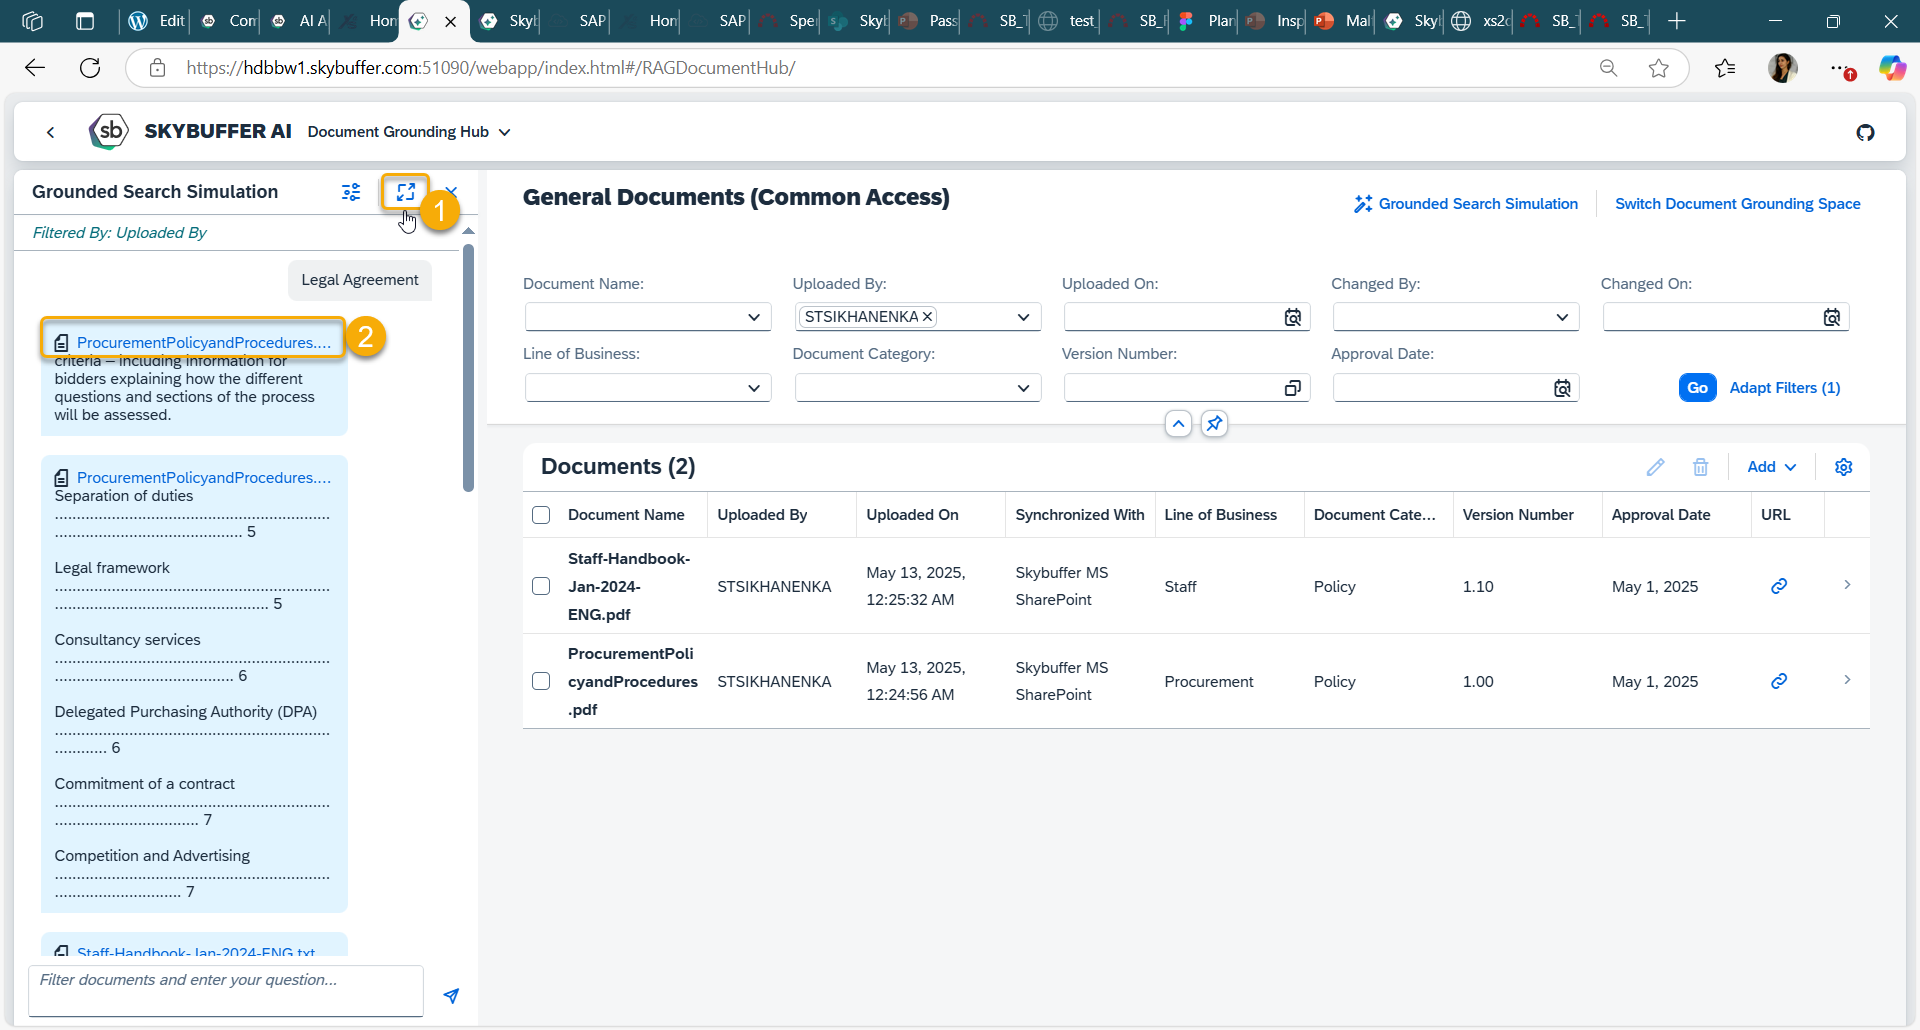
Task: Open URL link of Staff-Handbook document
Action: [1779, 586]
